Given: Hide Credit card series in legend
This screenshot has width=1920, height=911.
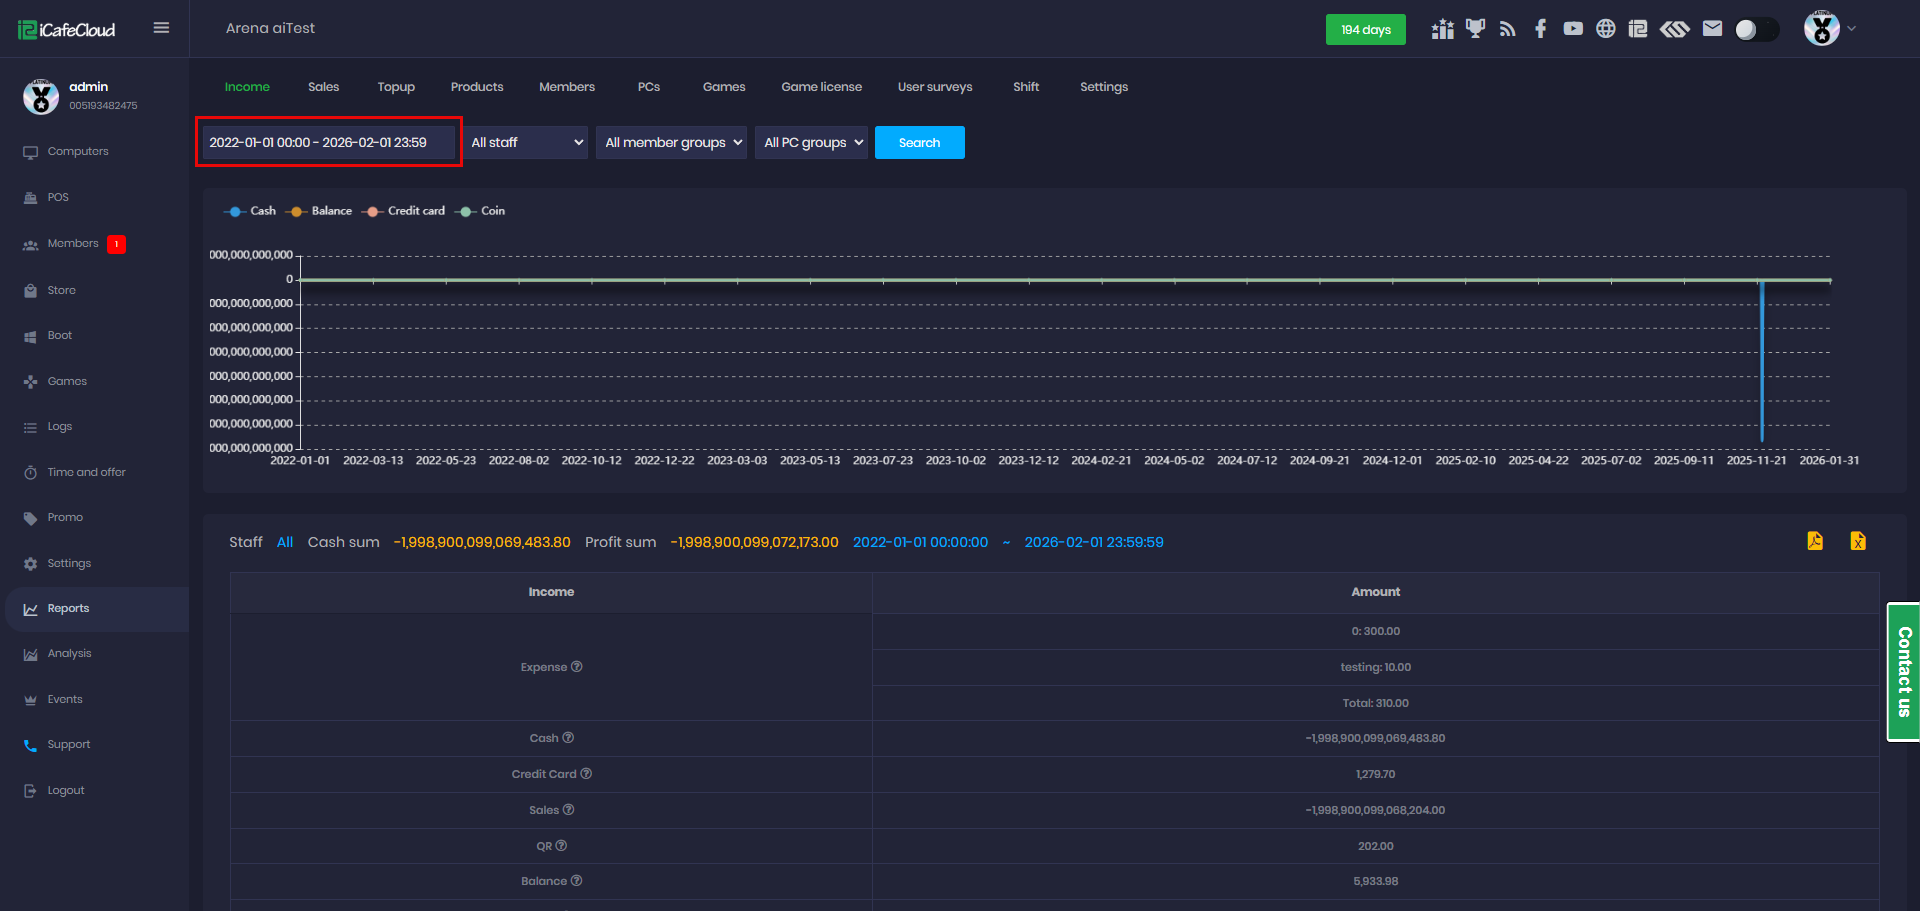Looking at the screenshot, I should click(405, 211).
